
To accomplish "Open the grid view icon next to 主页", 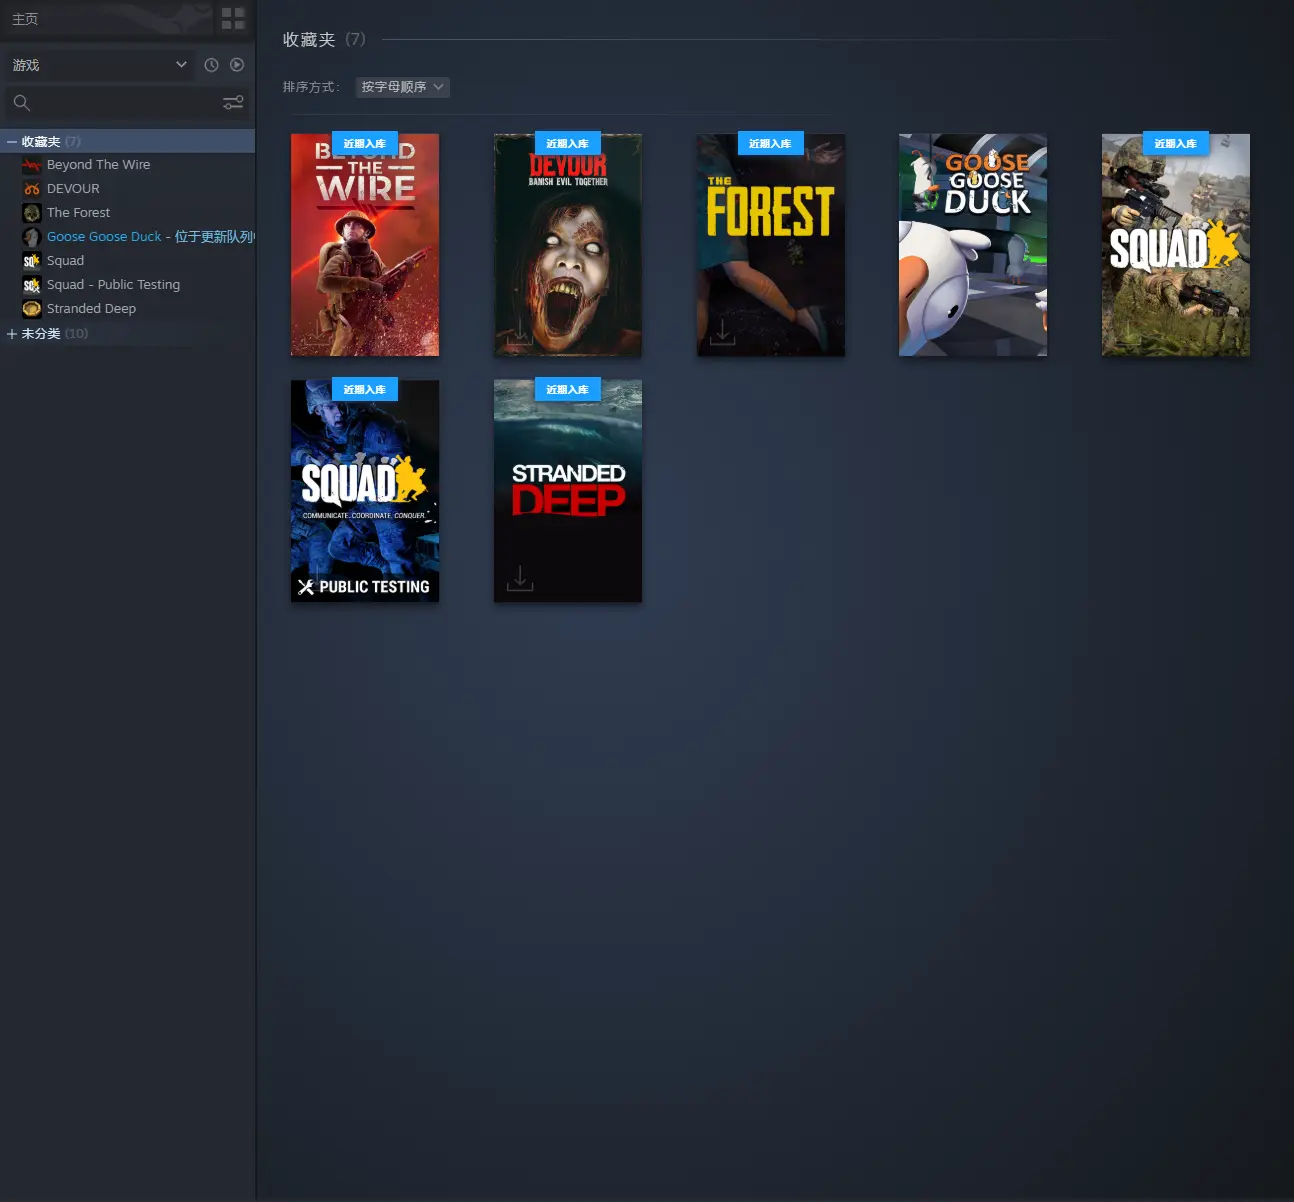I will [233, 18].
